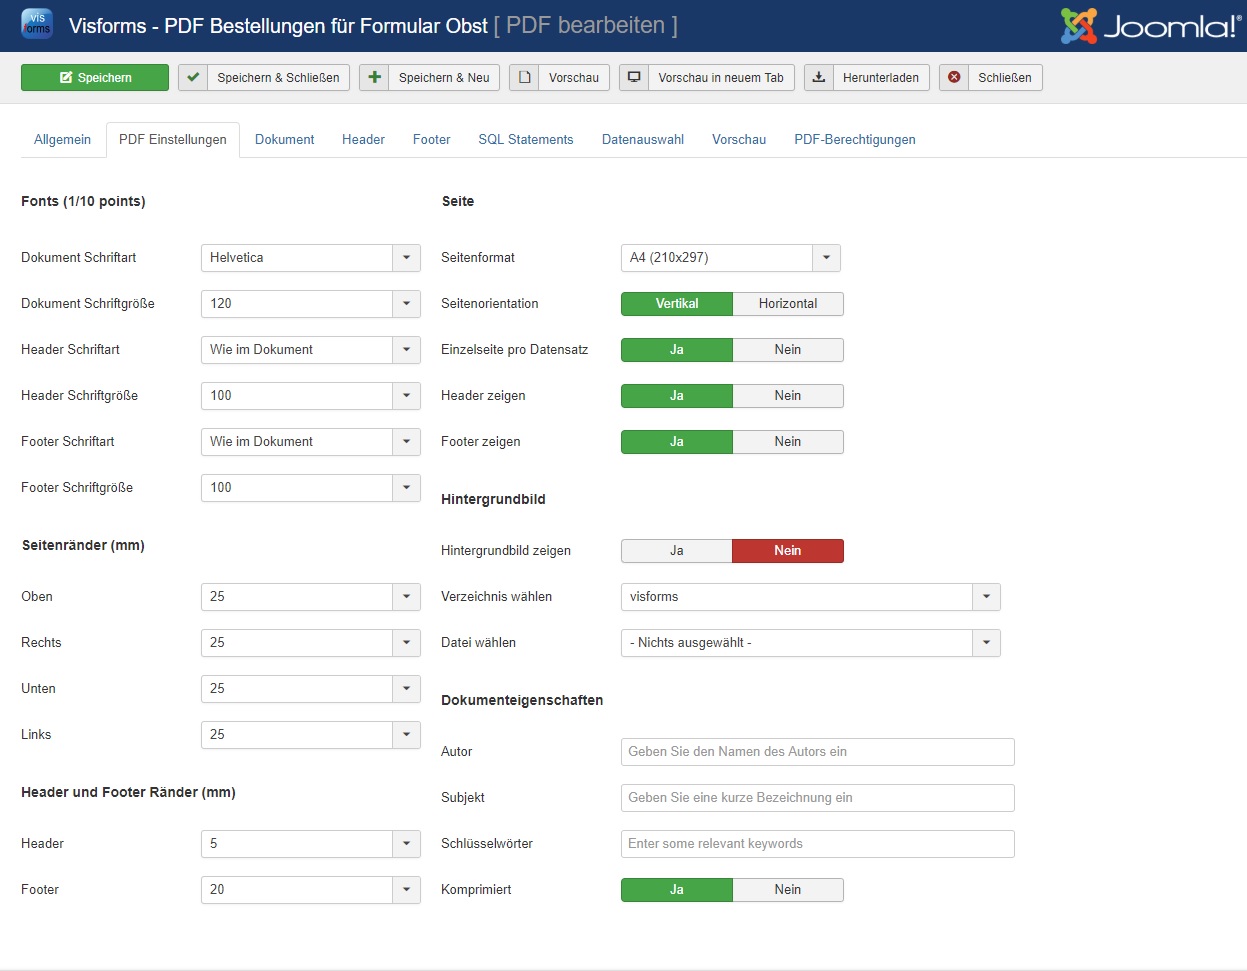Enable Hintergrundbild zeigen with Ja
This screenshot has width=1247, height=971.
676,551
